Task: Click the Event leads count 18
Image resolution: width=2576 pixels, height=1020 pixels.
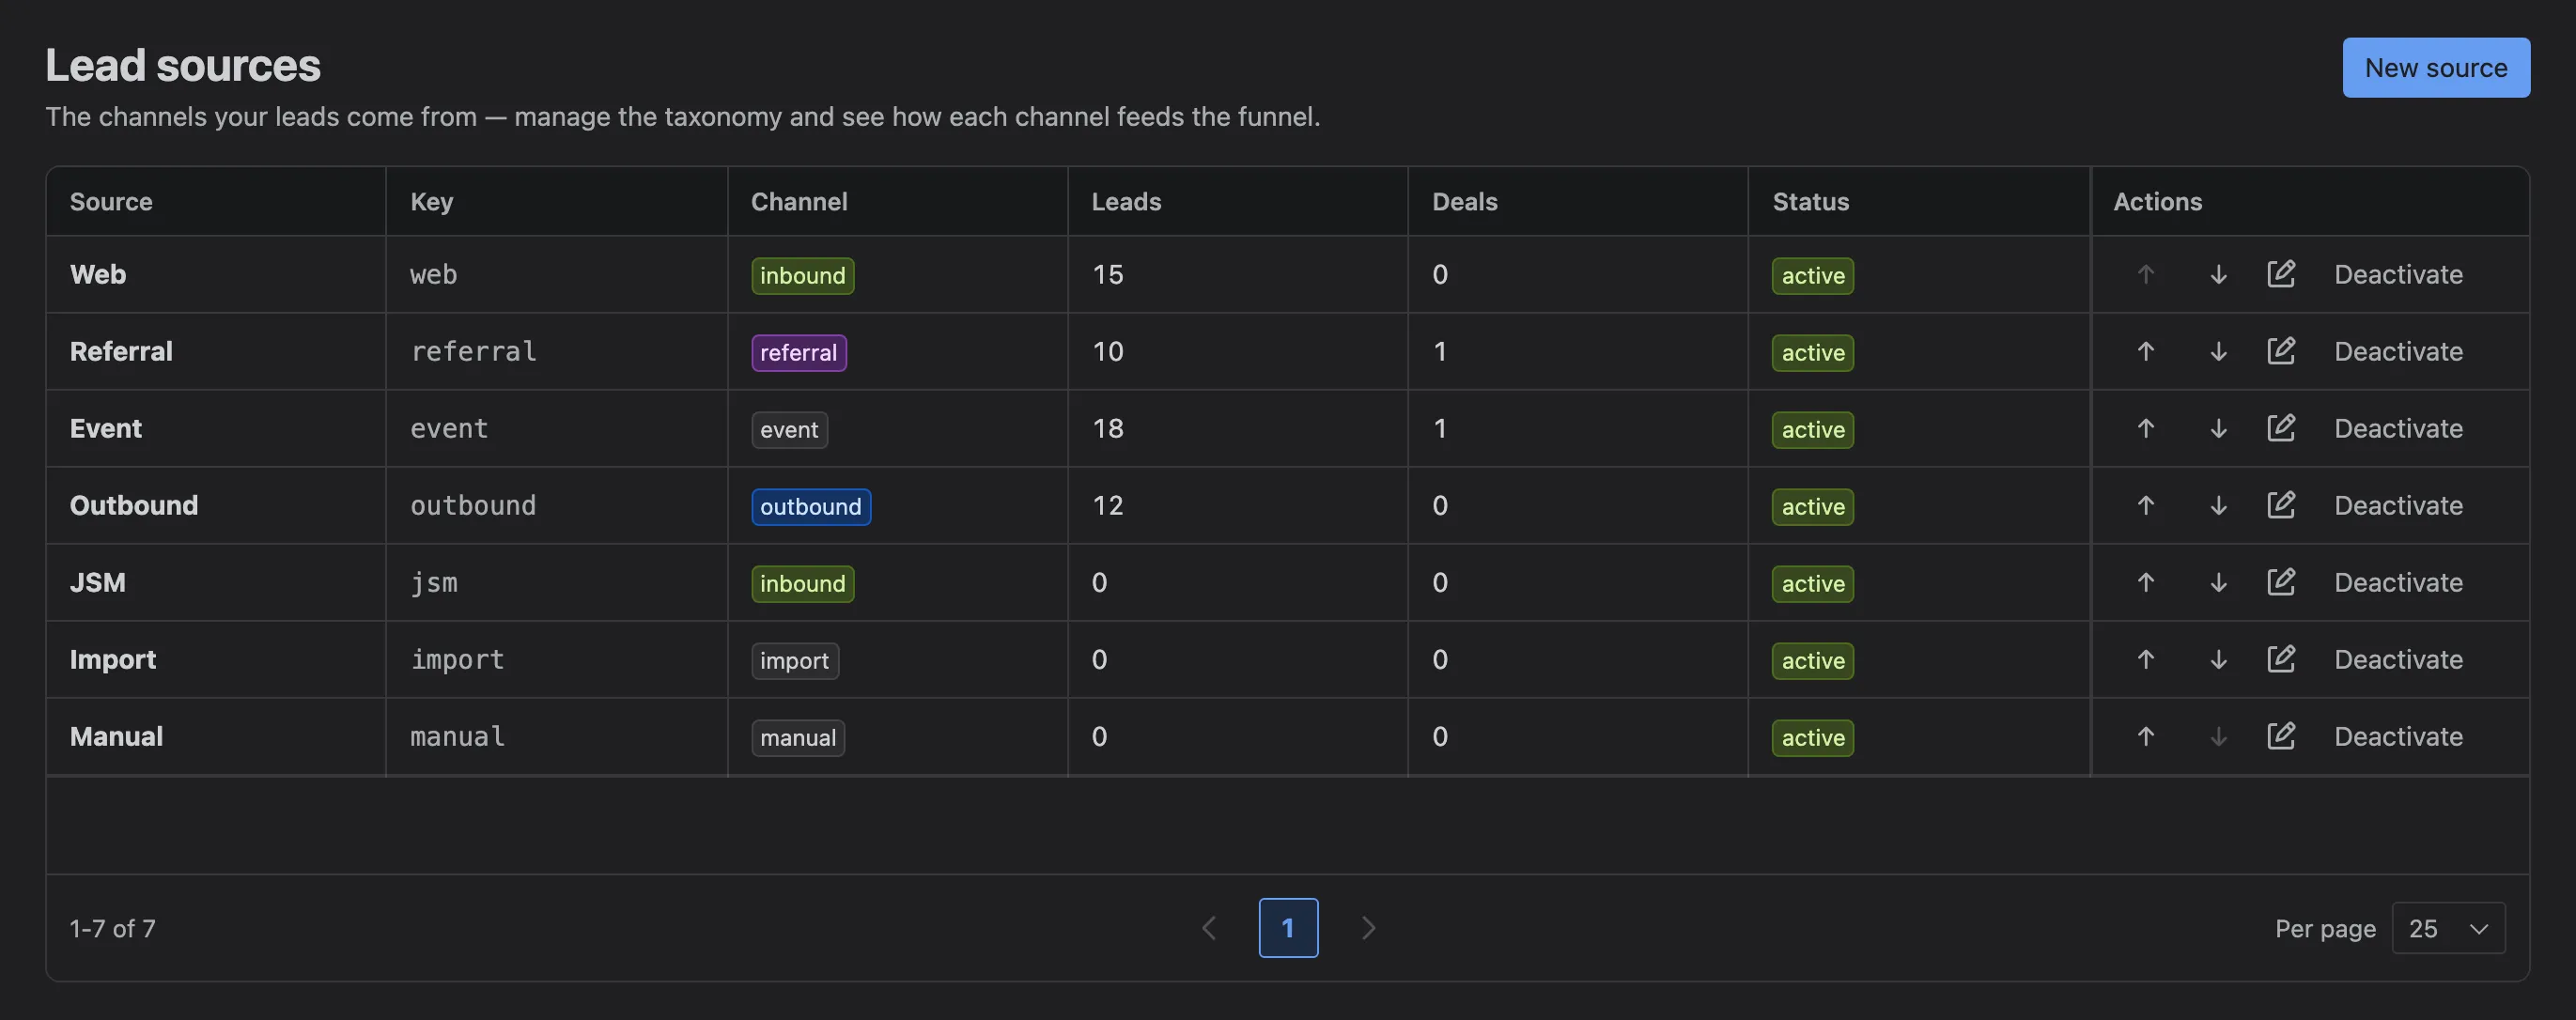Action: [1108, 428]
